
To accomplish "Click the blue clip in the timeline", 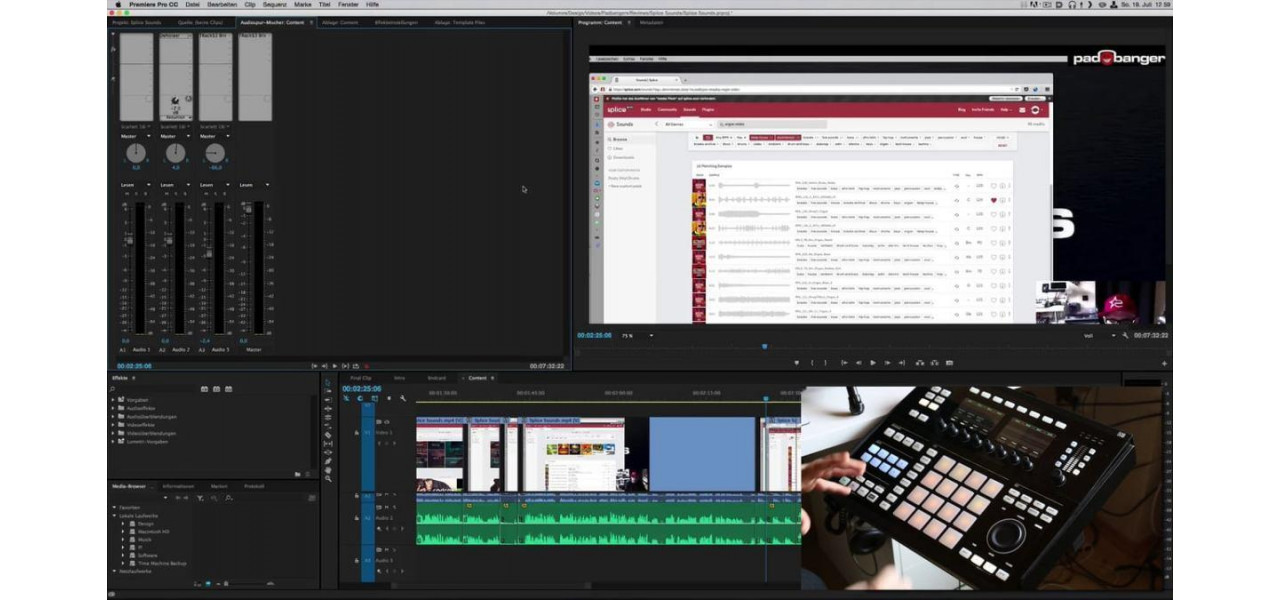I will click(x=702, y=453).
